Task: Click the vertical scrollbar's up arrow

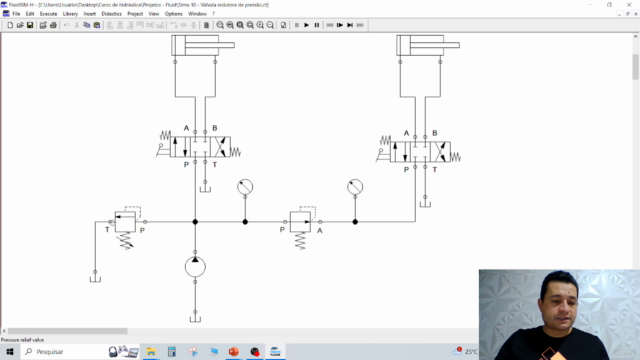Action: 636,37
